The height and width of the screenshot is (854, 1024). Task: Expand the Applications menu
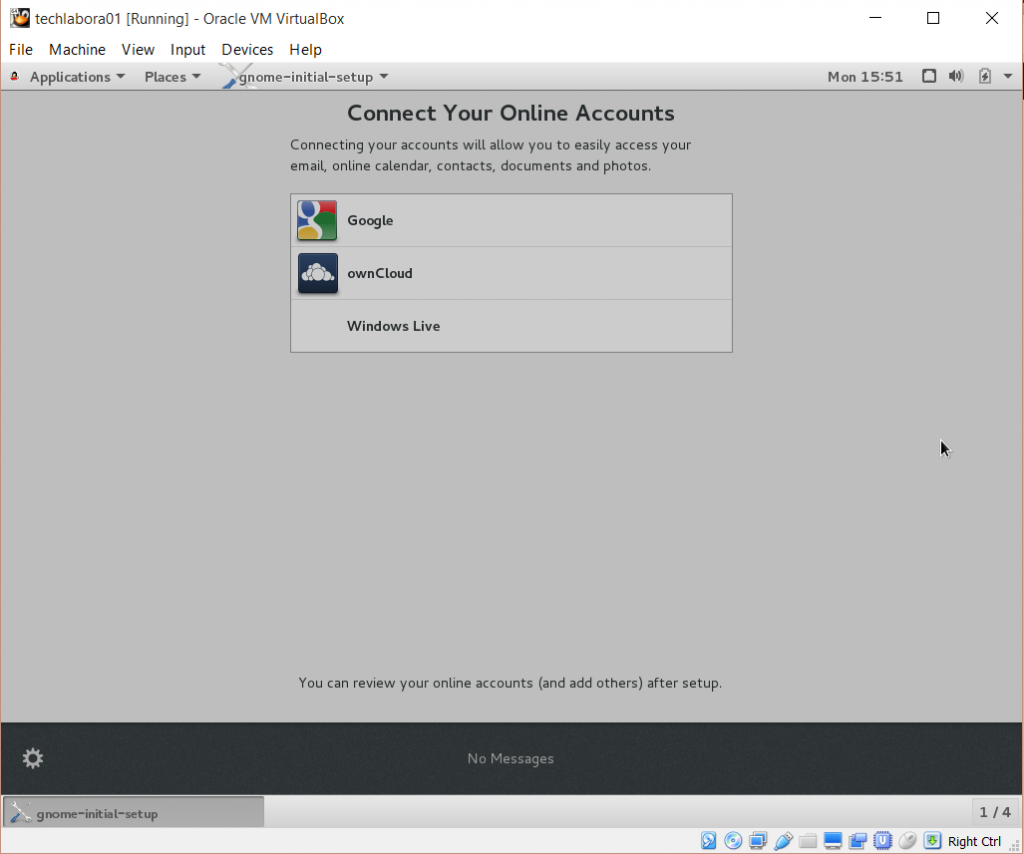coord(77,77)
